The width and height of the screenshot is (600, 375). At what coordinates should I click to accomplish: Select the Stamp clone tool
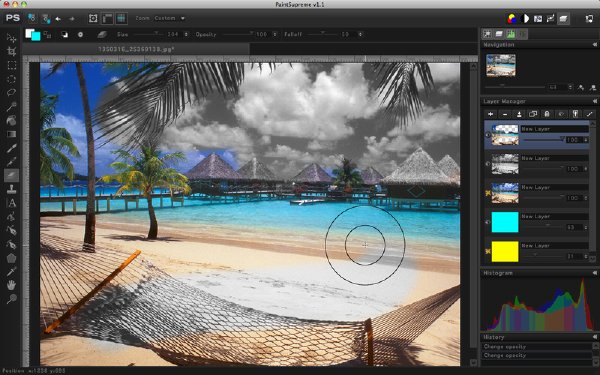tap(11, 189)
